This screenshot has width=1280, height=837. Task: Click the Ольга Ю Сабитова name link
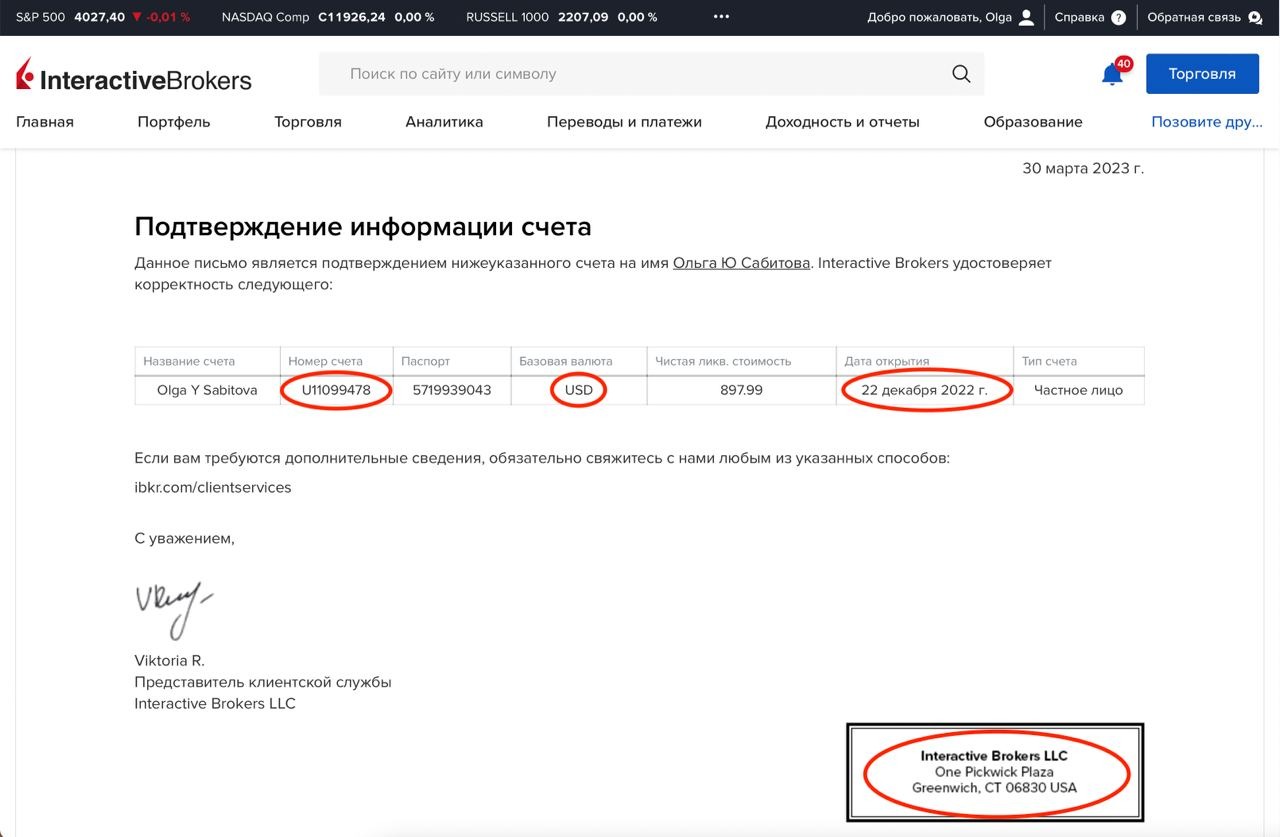741,263
